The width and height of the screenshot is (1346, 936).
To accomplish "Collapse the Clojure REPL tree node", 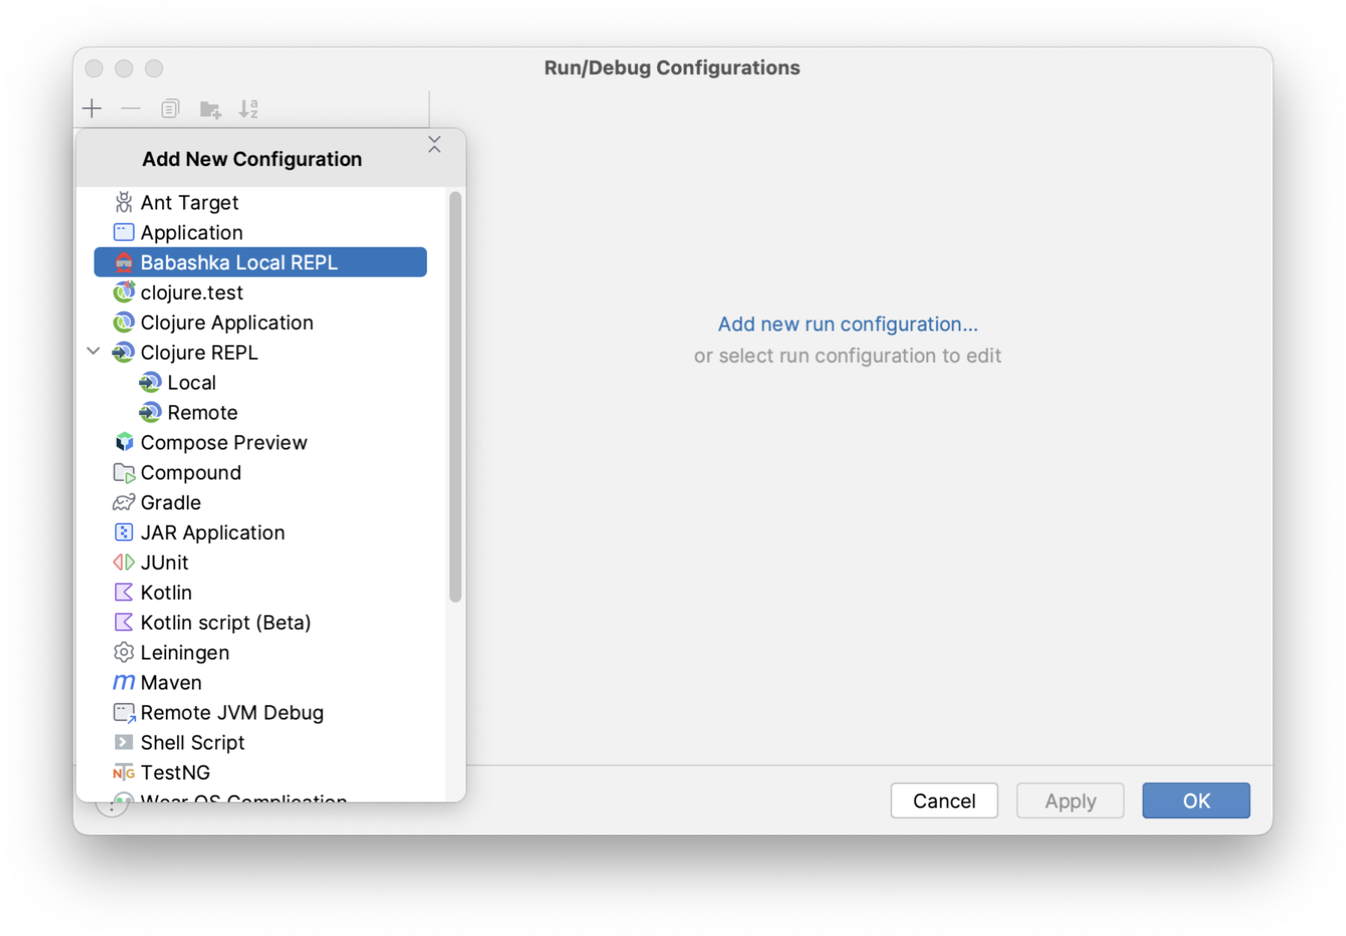I will [x=93, y=351].
